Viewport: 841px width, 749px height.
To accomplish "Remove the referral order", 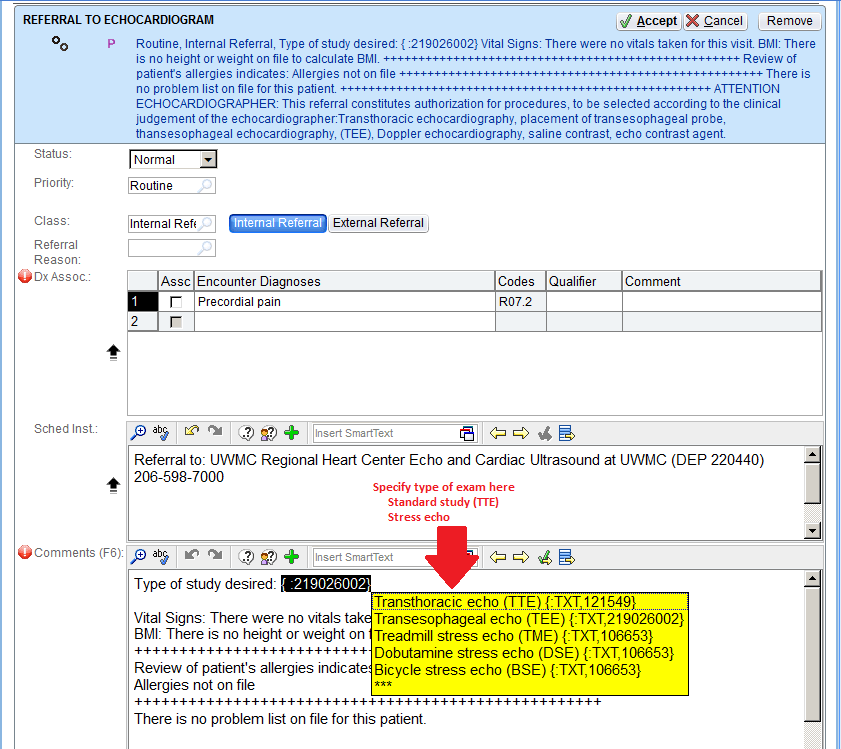I will click(x=790, y=21).
